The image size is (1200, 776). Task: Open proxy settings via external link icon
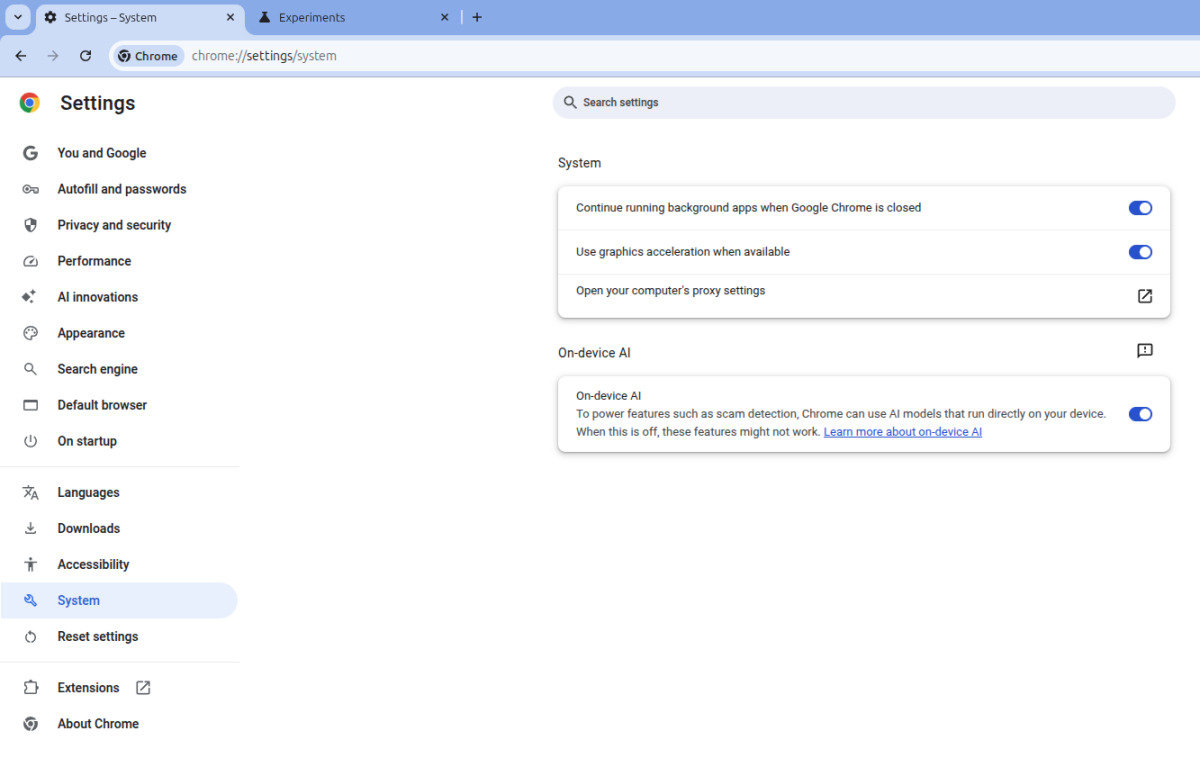1145,296
